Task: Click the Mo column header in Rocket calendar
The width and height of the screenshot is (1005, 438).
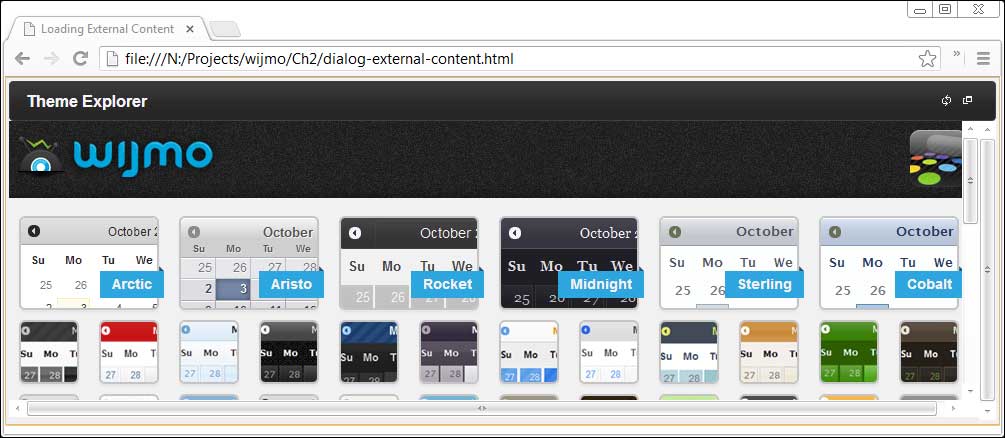Action: pos(392,266)
